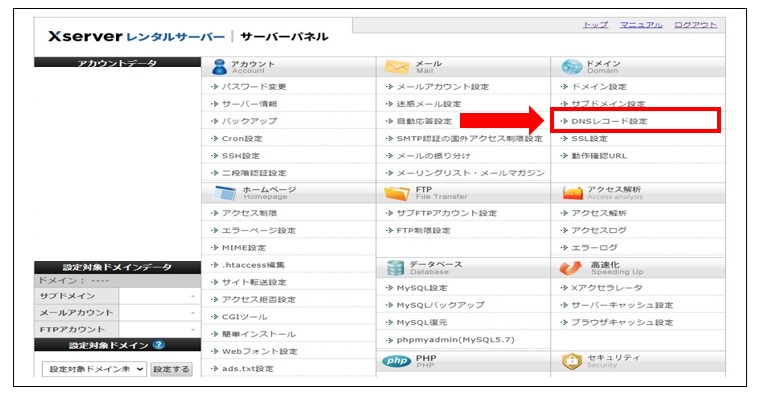Open the マニュアル link in header
This screenshot has height=394, width=758.
point(641,25)
